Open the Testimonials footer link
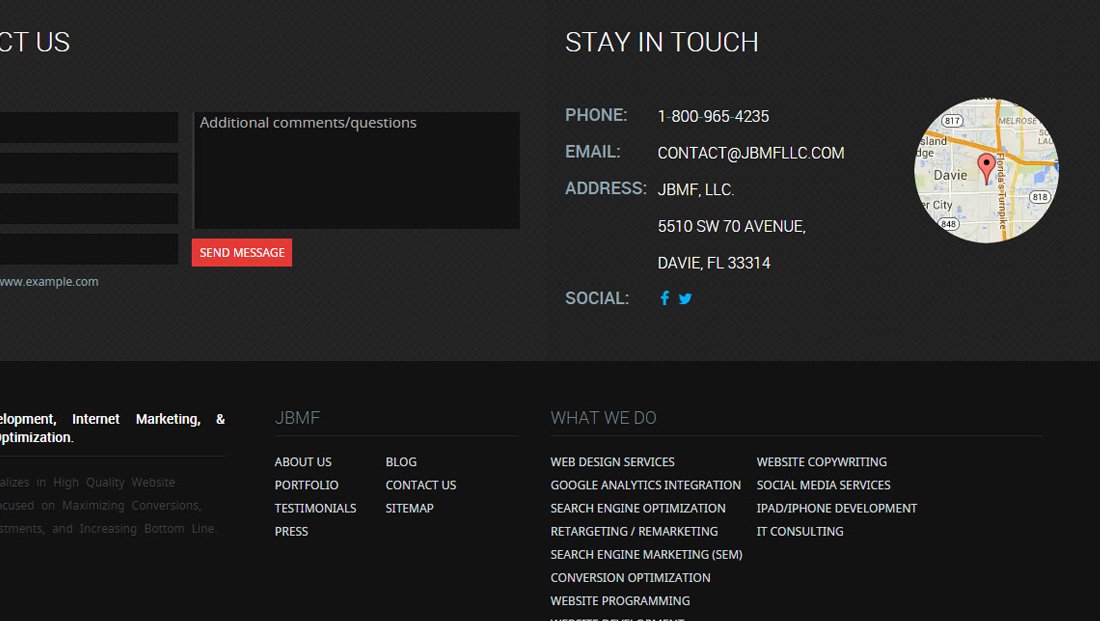Image resolution: width=1100 pixels, height=621 pixels. tap(316, 508)
